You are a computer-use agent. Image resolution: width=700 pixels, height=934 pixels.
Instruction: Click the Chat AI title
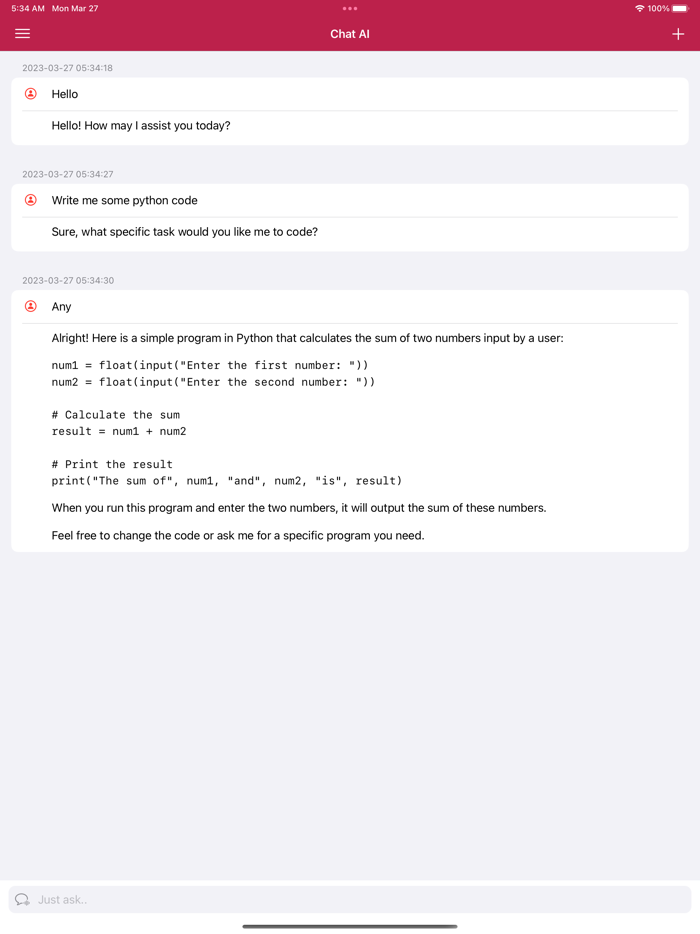(x=349, y=33)
